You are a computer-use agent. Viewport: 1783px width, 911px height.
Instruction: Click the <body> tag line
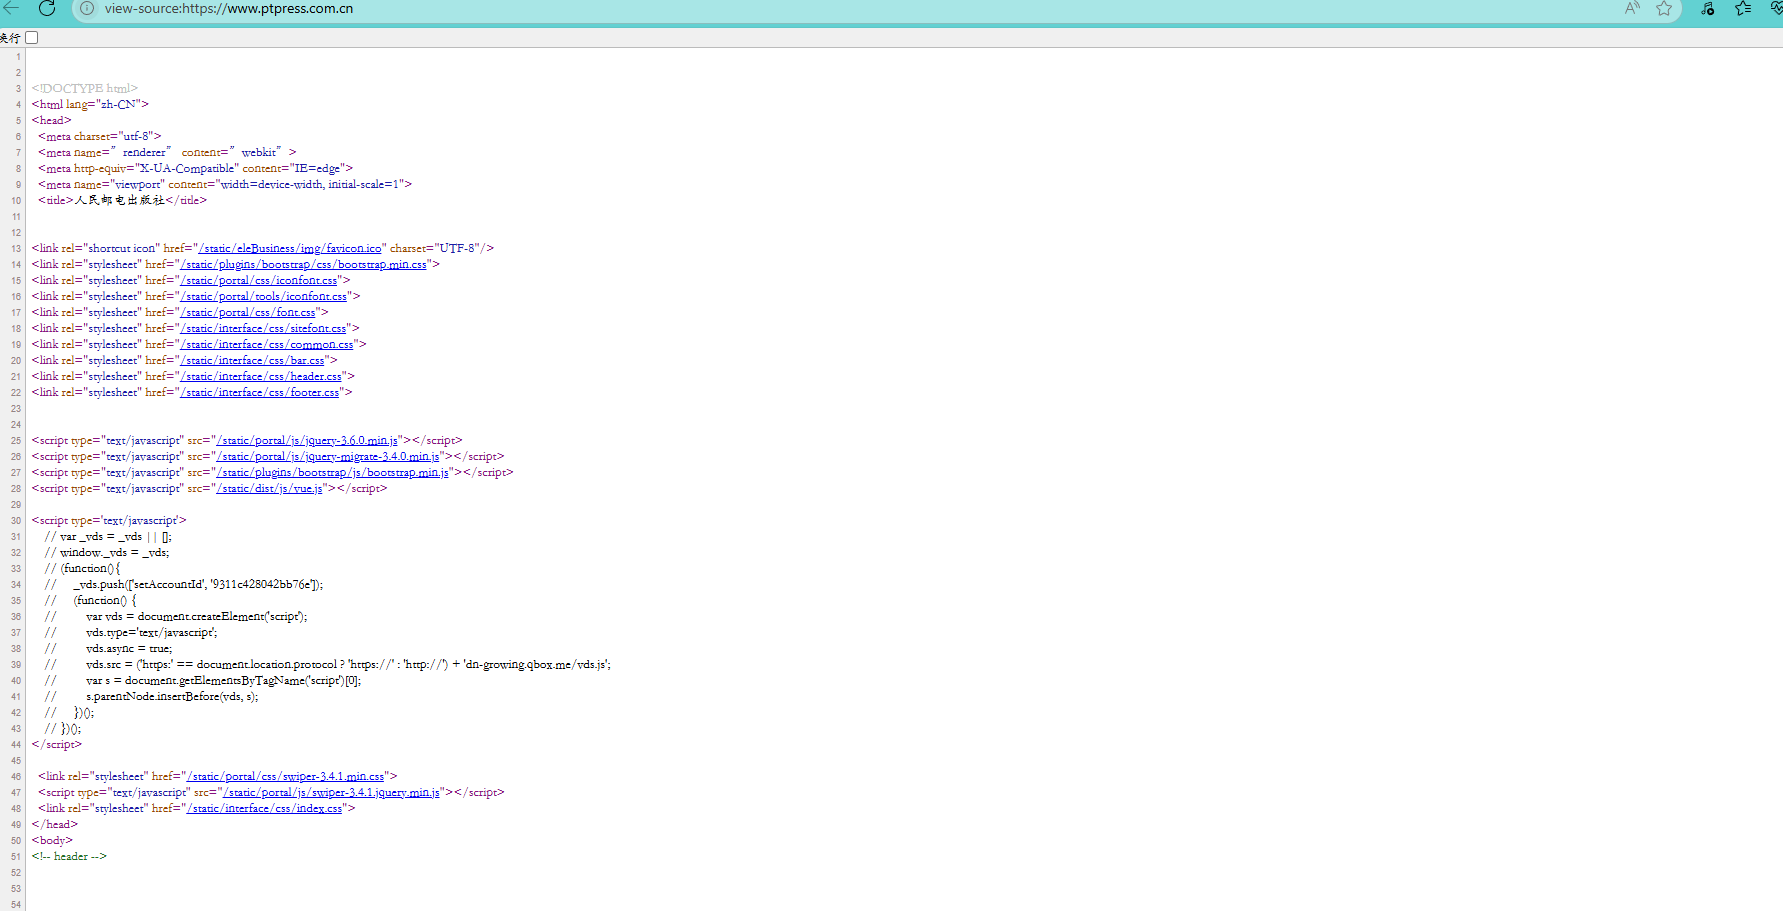coord(52,840)
